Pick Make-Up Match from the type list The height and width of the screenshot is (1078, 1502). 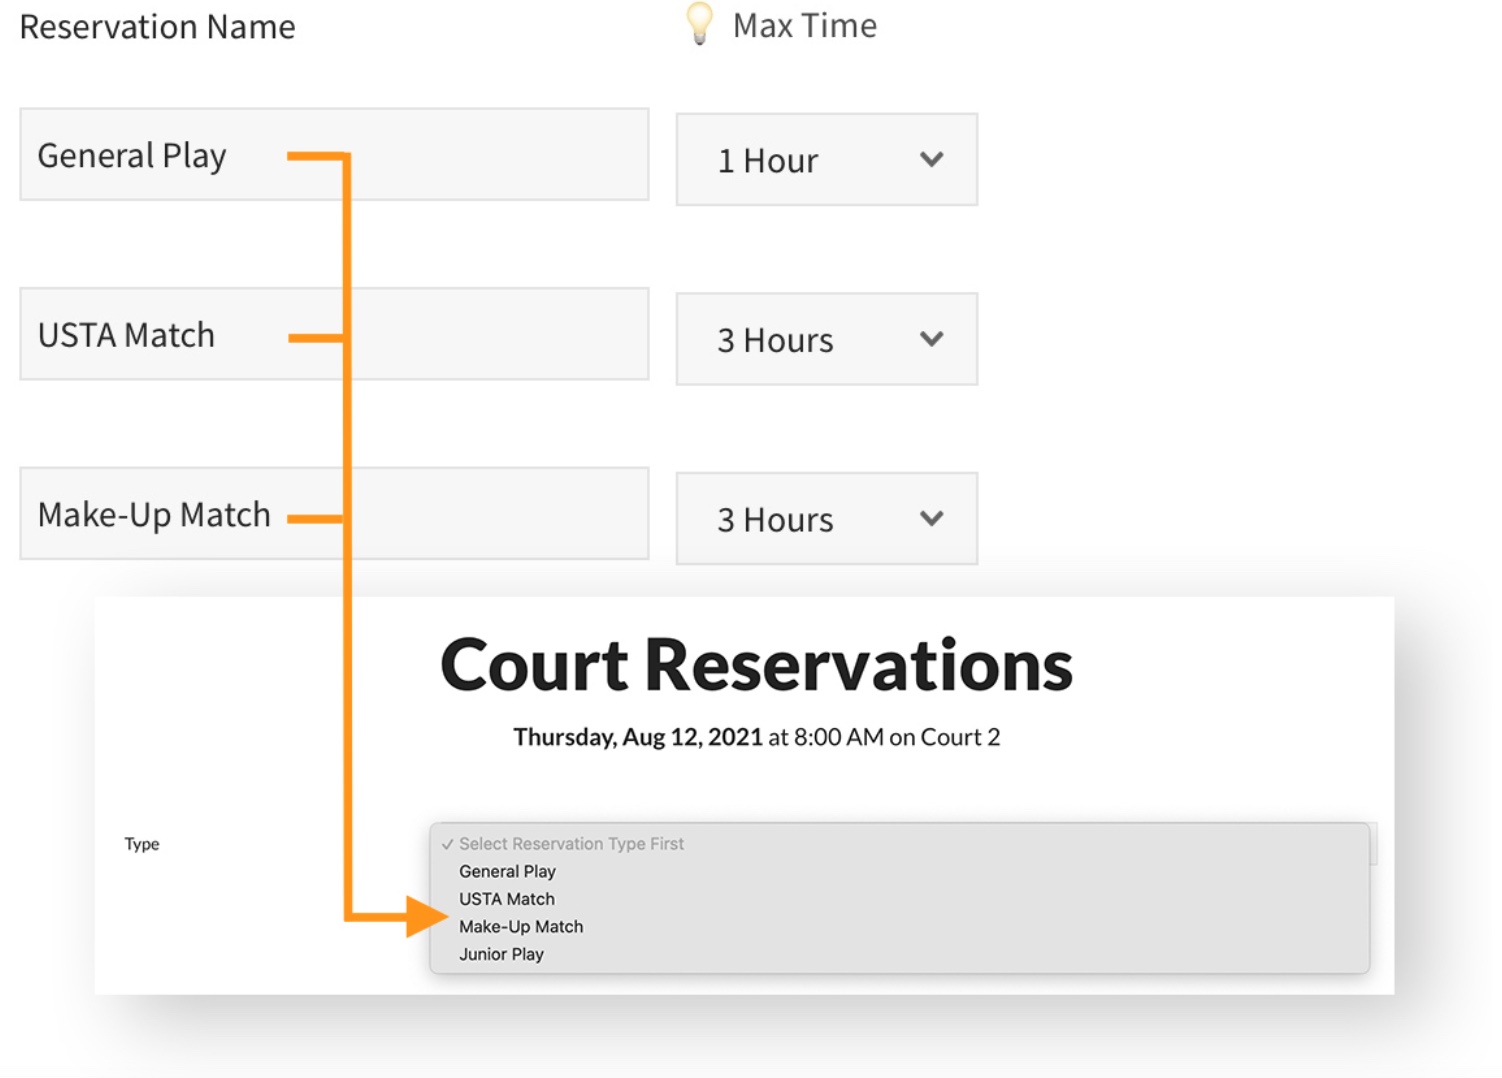click(x=521, y=927)
